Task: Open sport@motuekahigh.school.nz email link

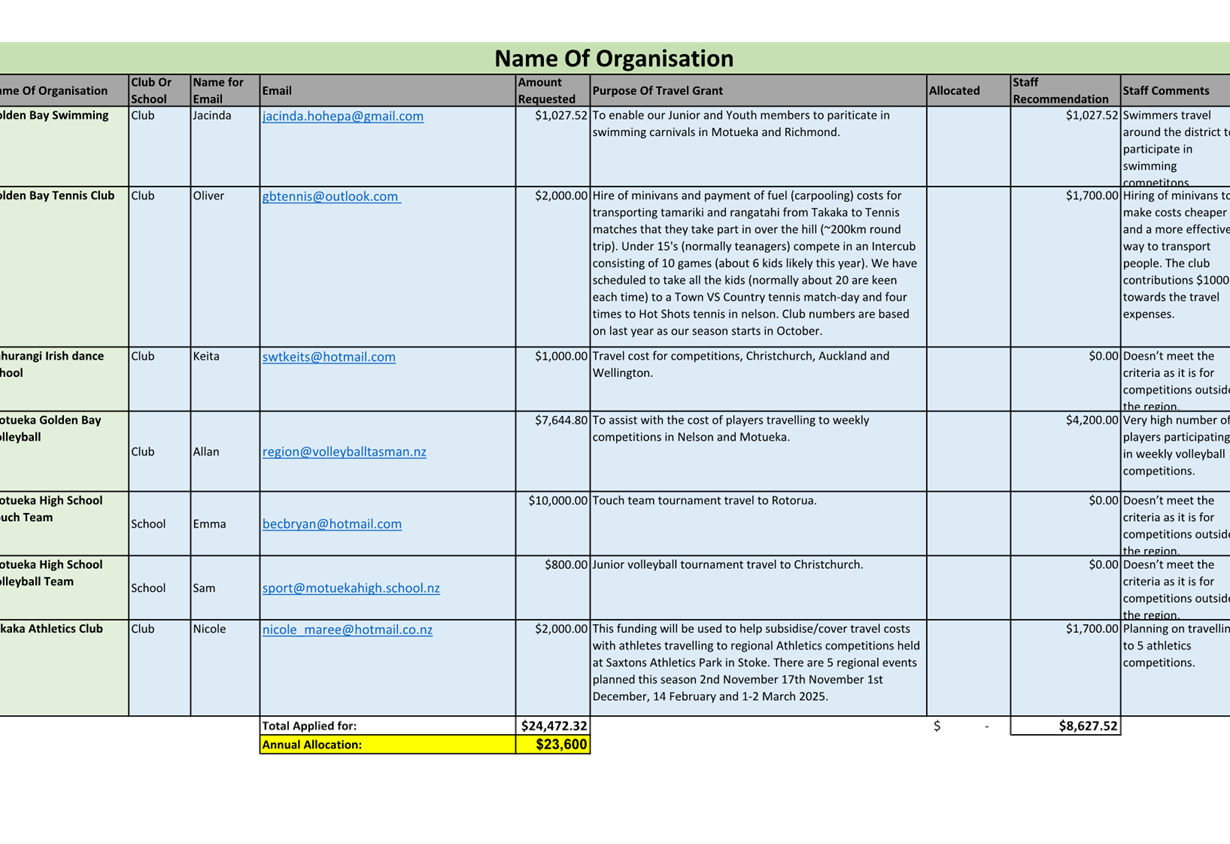Action: 351,587
